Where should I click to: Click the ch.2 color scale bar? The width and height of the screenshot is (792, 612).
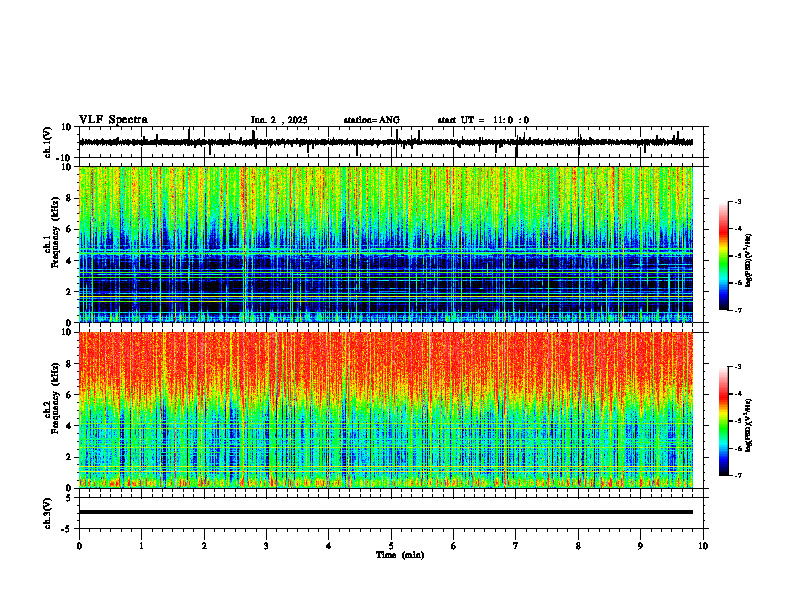(x=723, y=421)
